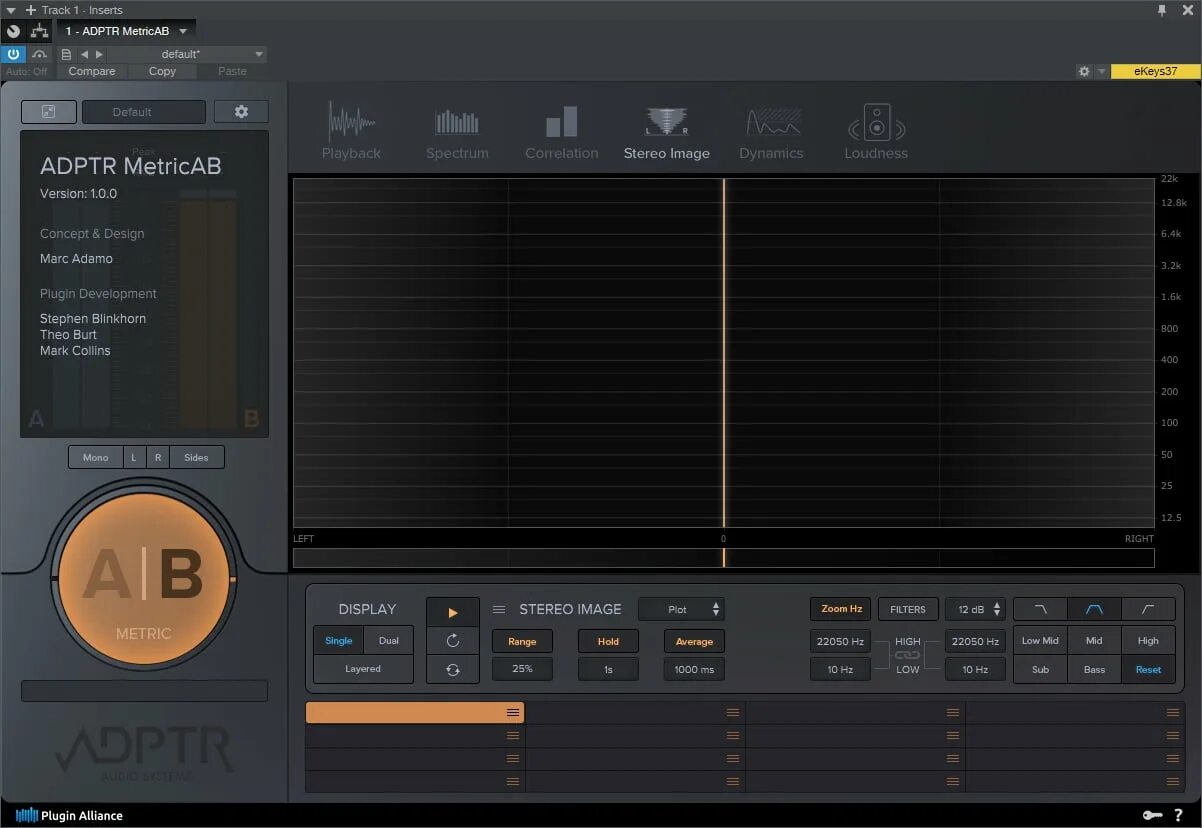Click the preset file icon

[x=66, y=54]
